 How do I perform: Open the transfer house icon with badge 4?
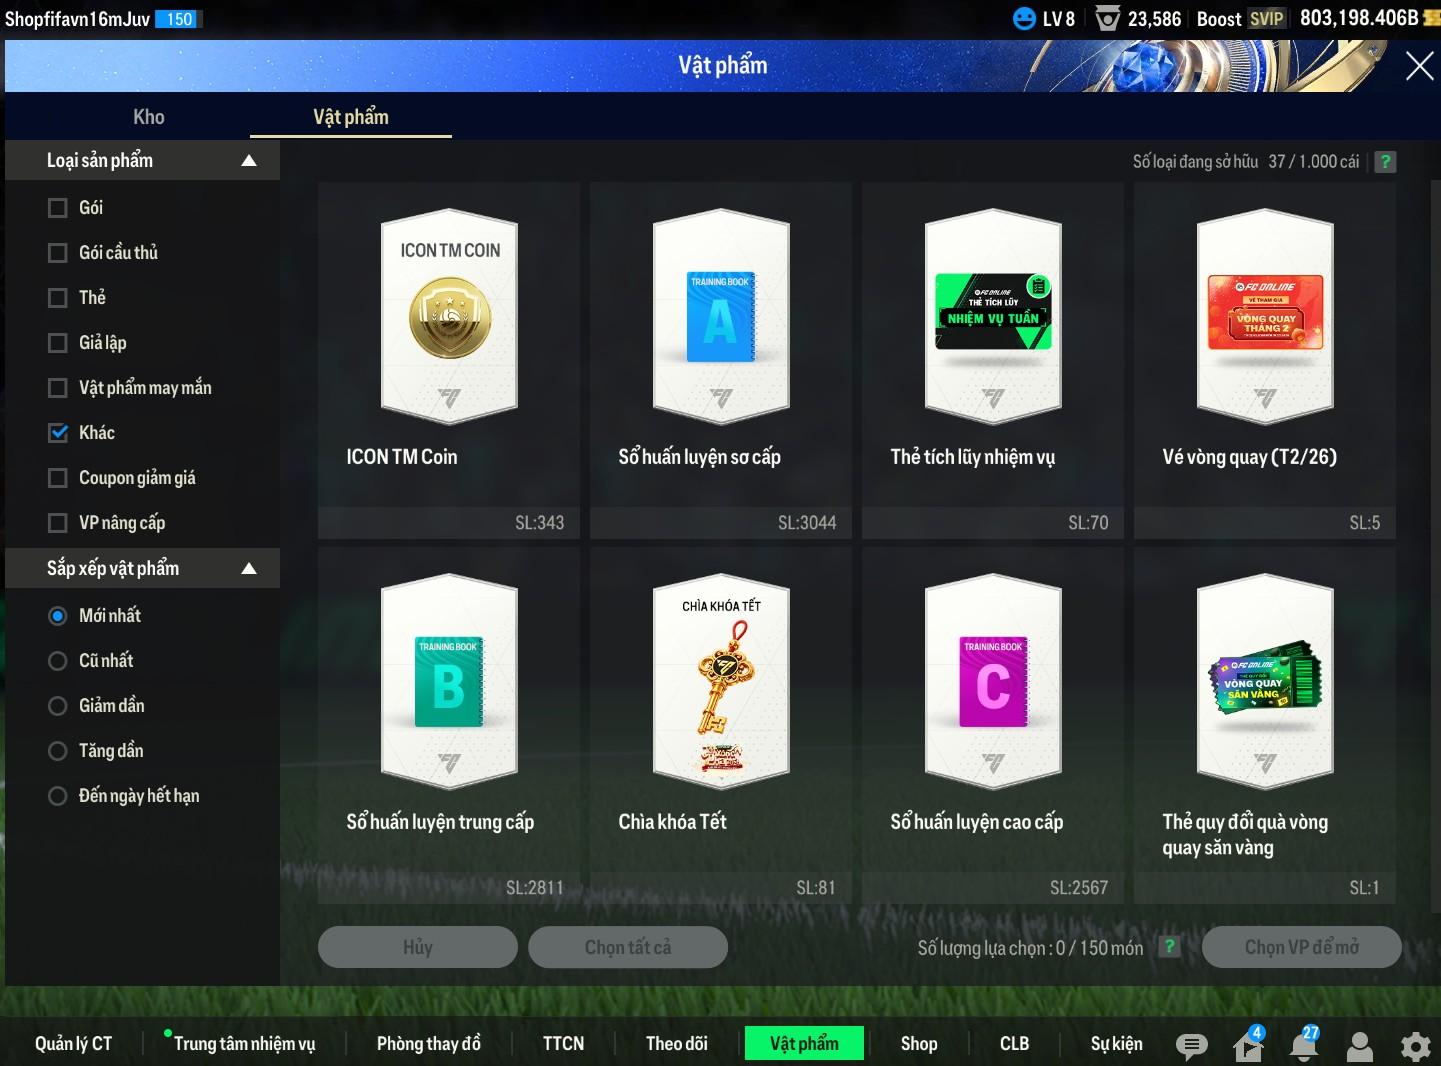pyautogui.click(x=1248, y=1045)
